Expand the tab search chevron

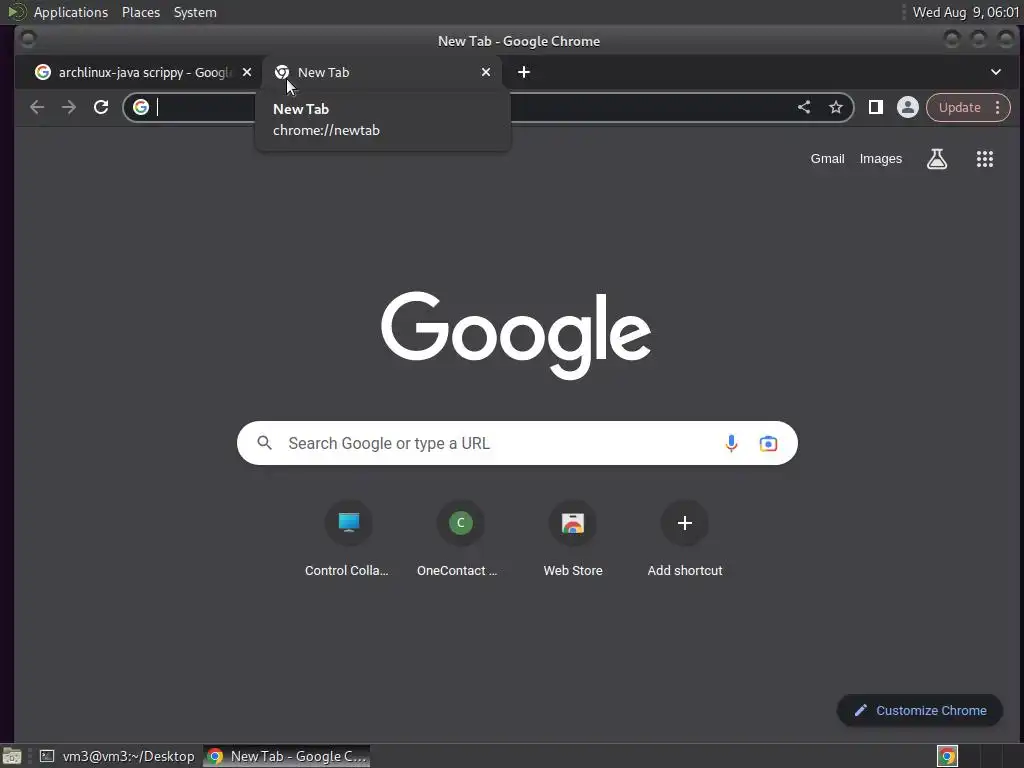[x=996, y=72]
